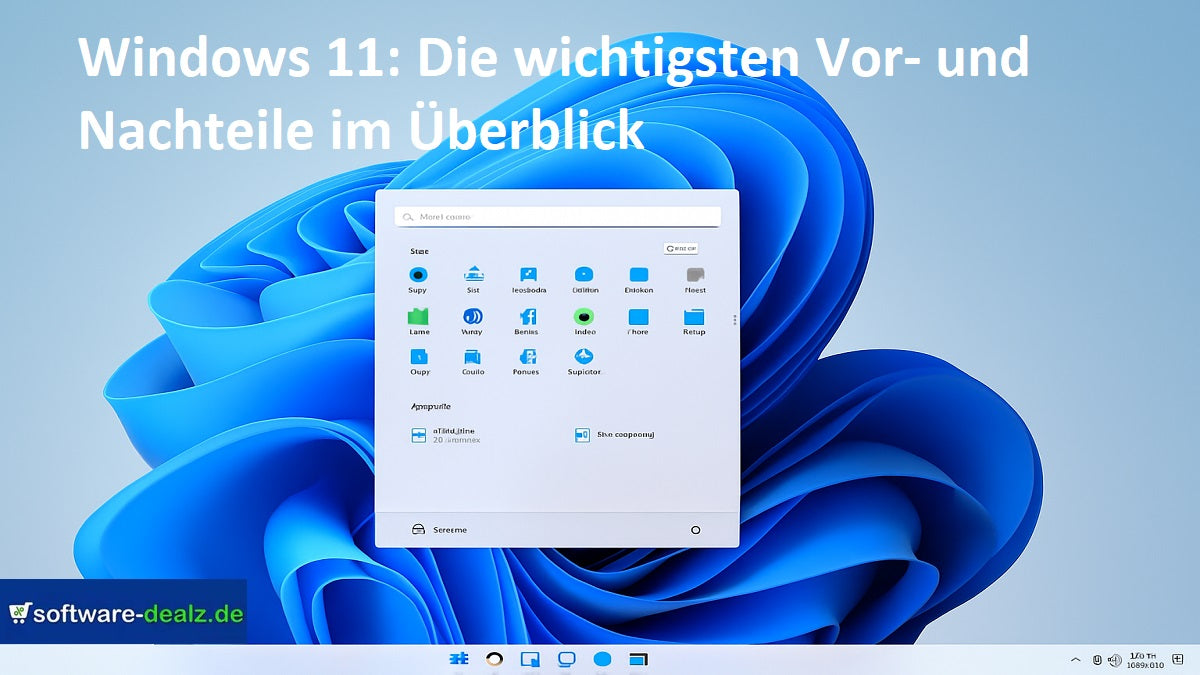Expand hidden icons with the tray chevron

tap(1077, 659)
